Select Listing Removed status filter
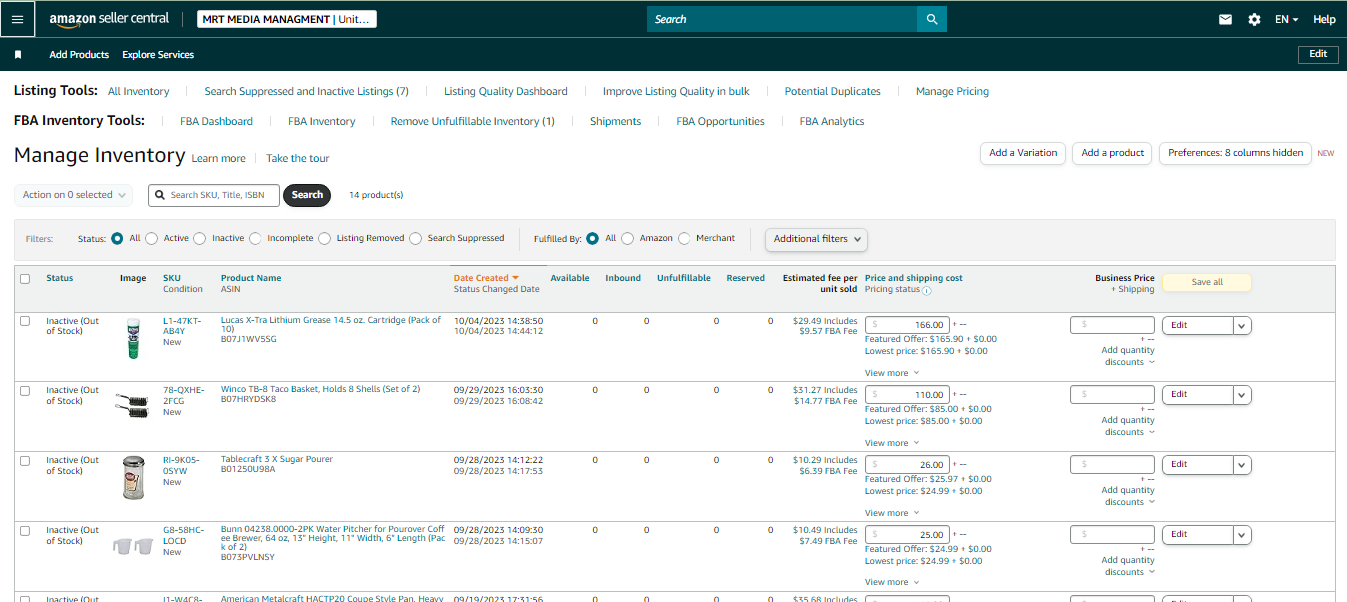The image size is (1347, 602). click(325, 239)
